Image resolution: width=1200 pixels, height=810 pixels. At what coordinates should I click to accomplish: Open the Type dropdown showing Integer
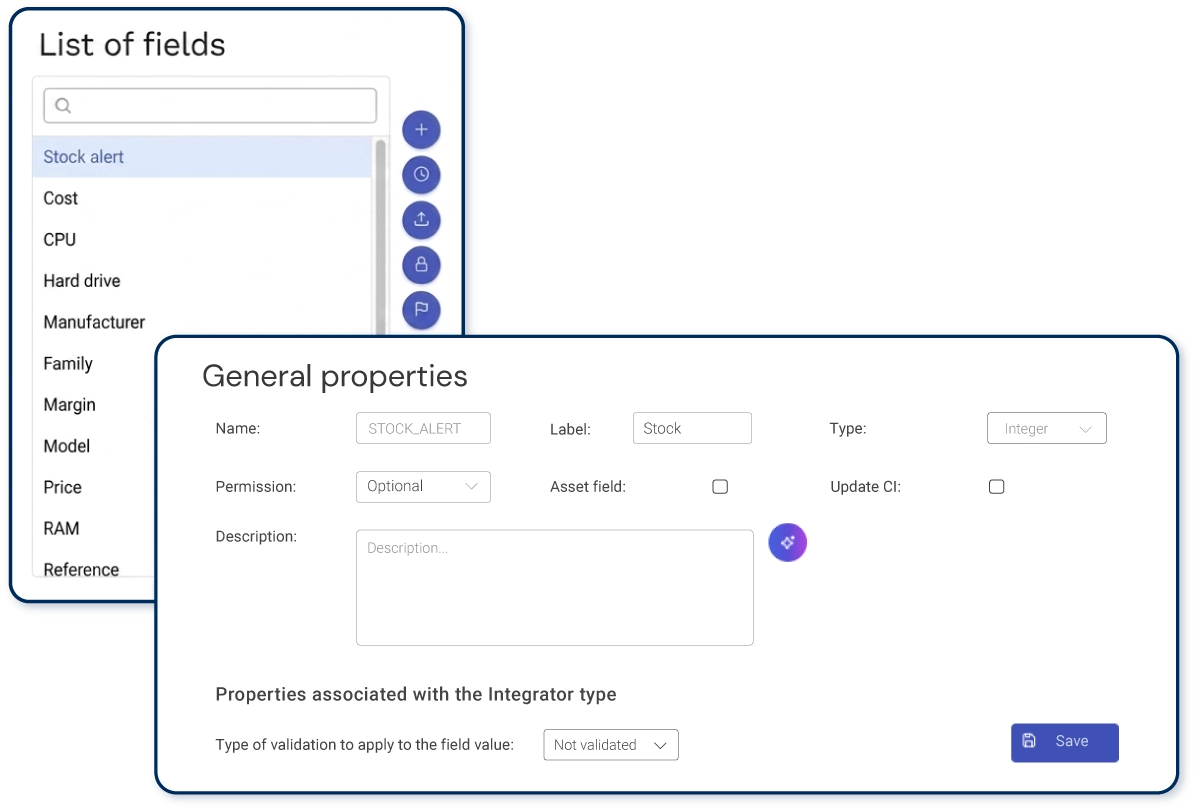point(1047,428)
